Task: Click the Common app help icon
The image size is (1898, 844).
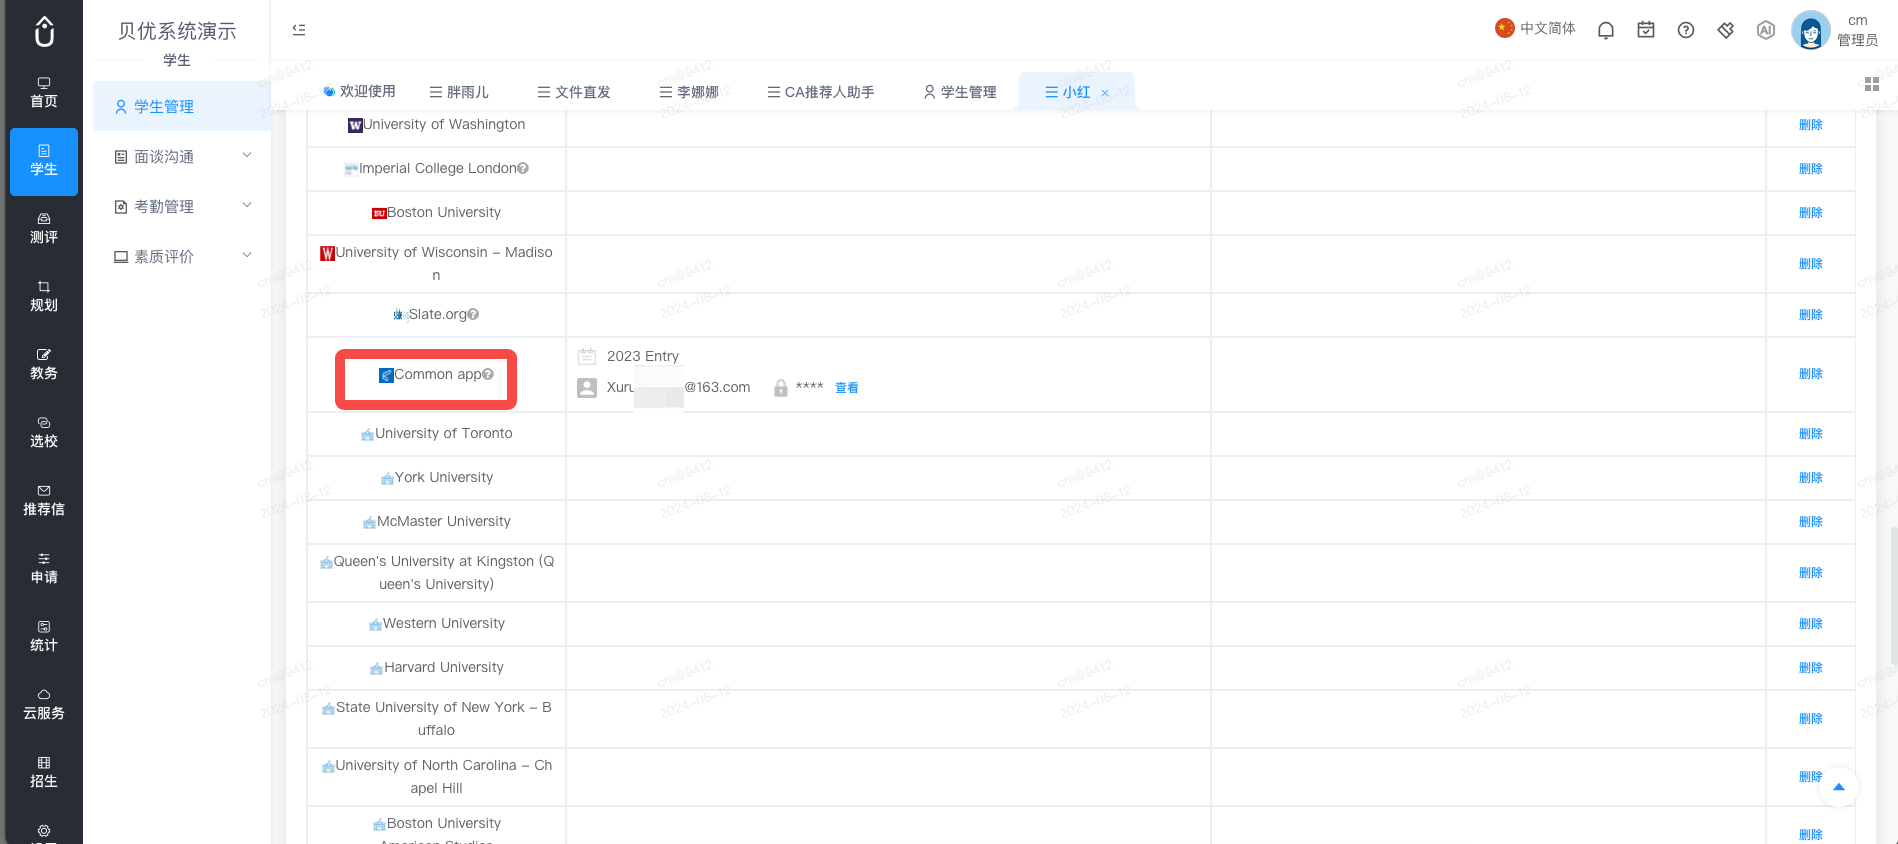Action: [x=488, y=374]
